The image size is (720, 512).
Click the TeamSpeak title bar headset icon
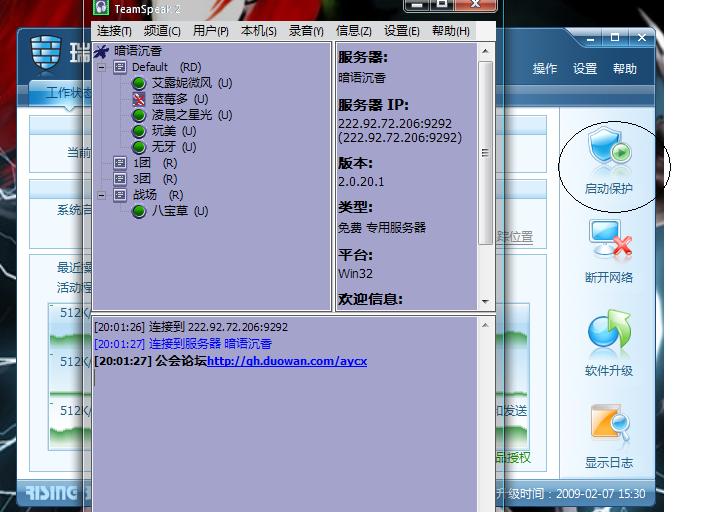101,6
